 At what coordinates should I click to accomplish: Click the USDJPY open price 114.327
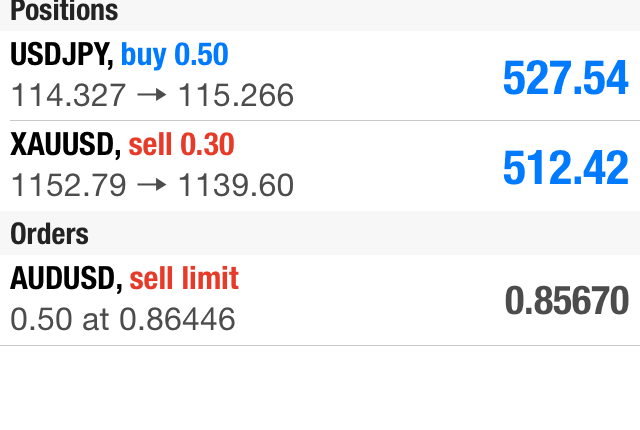tap(69, 95)
